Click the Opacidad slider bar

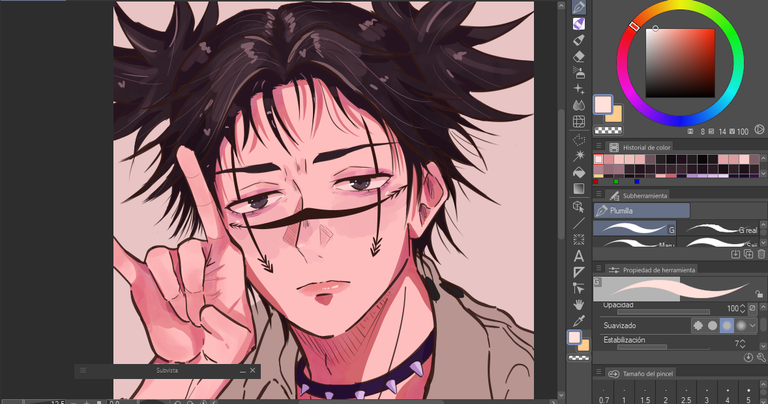(x=663, y=312)
